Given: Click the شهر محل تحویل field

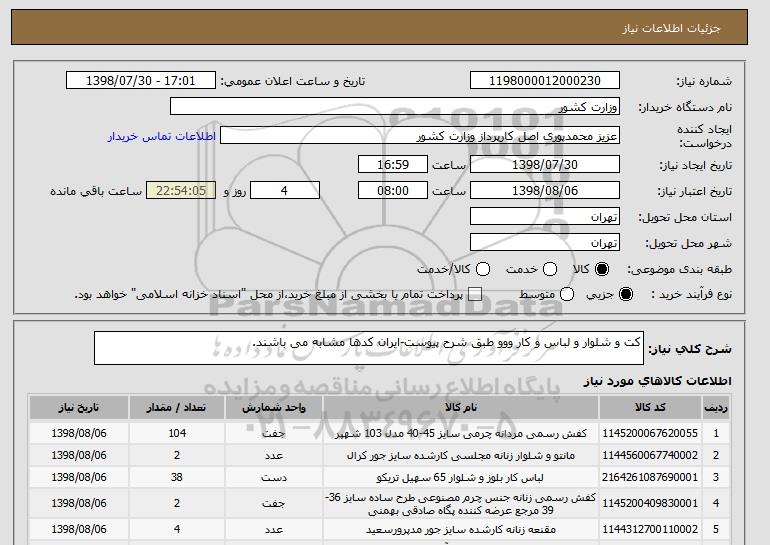Looking at the screenshot, I should click(545, 243).
